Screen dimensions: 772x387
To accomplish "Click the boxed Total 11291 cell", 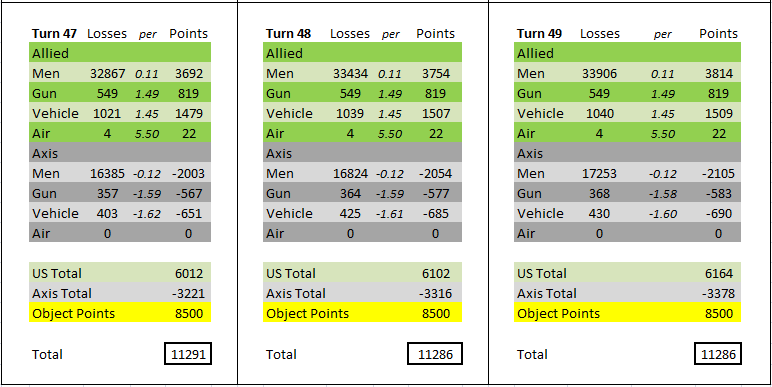I will (x=188, y=354).
